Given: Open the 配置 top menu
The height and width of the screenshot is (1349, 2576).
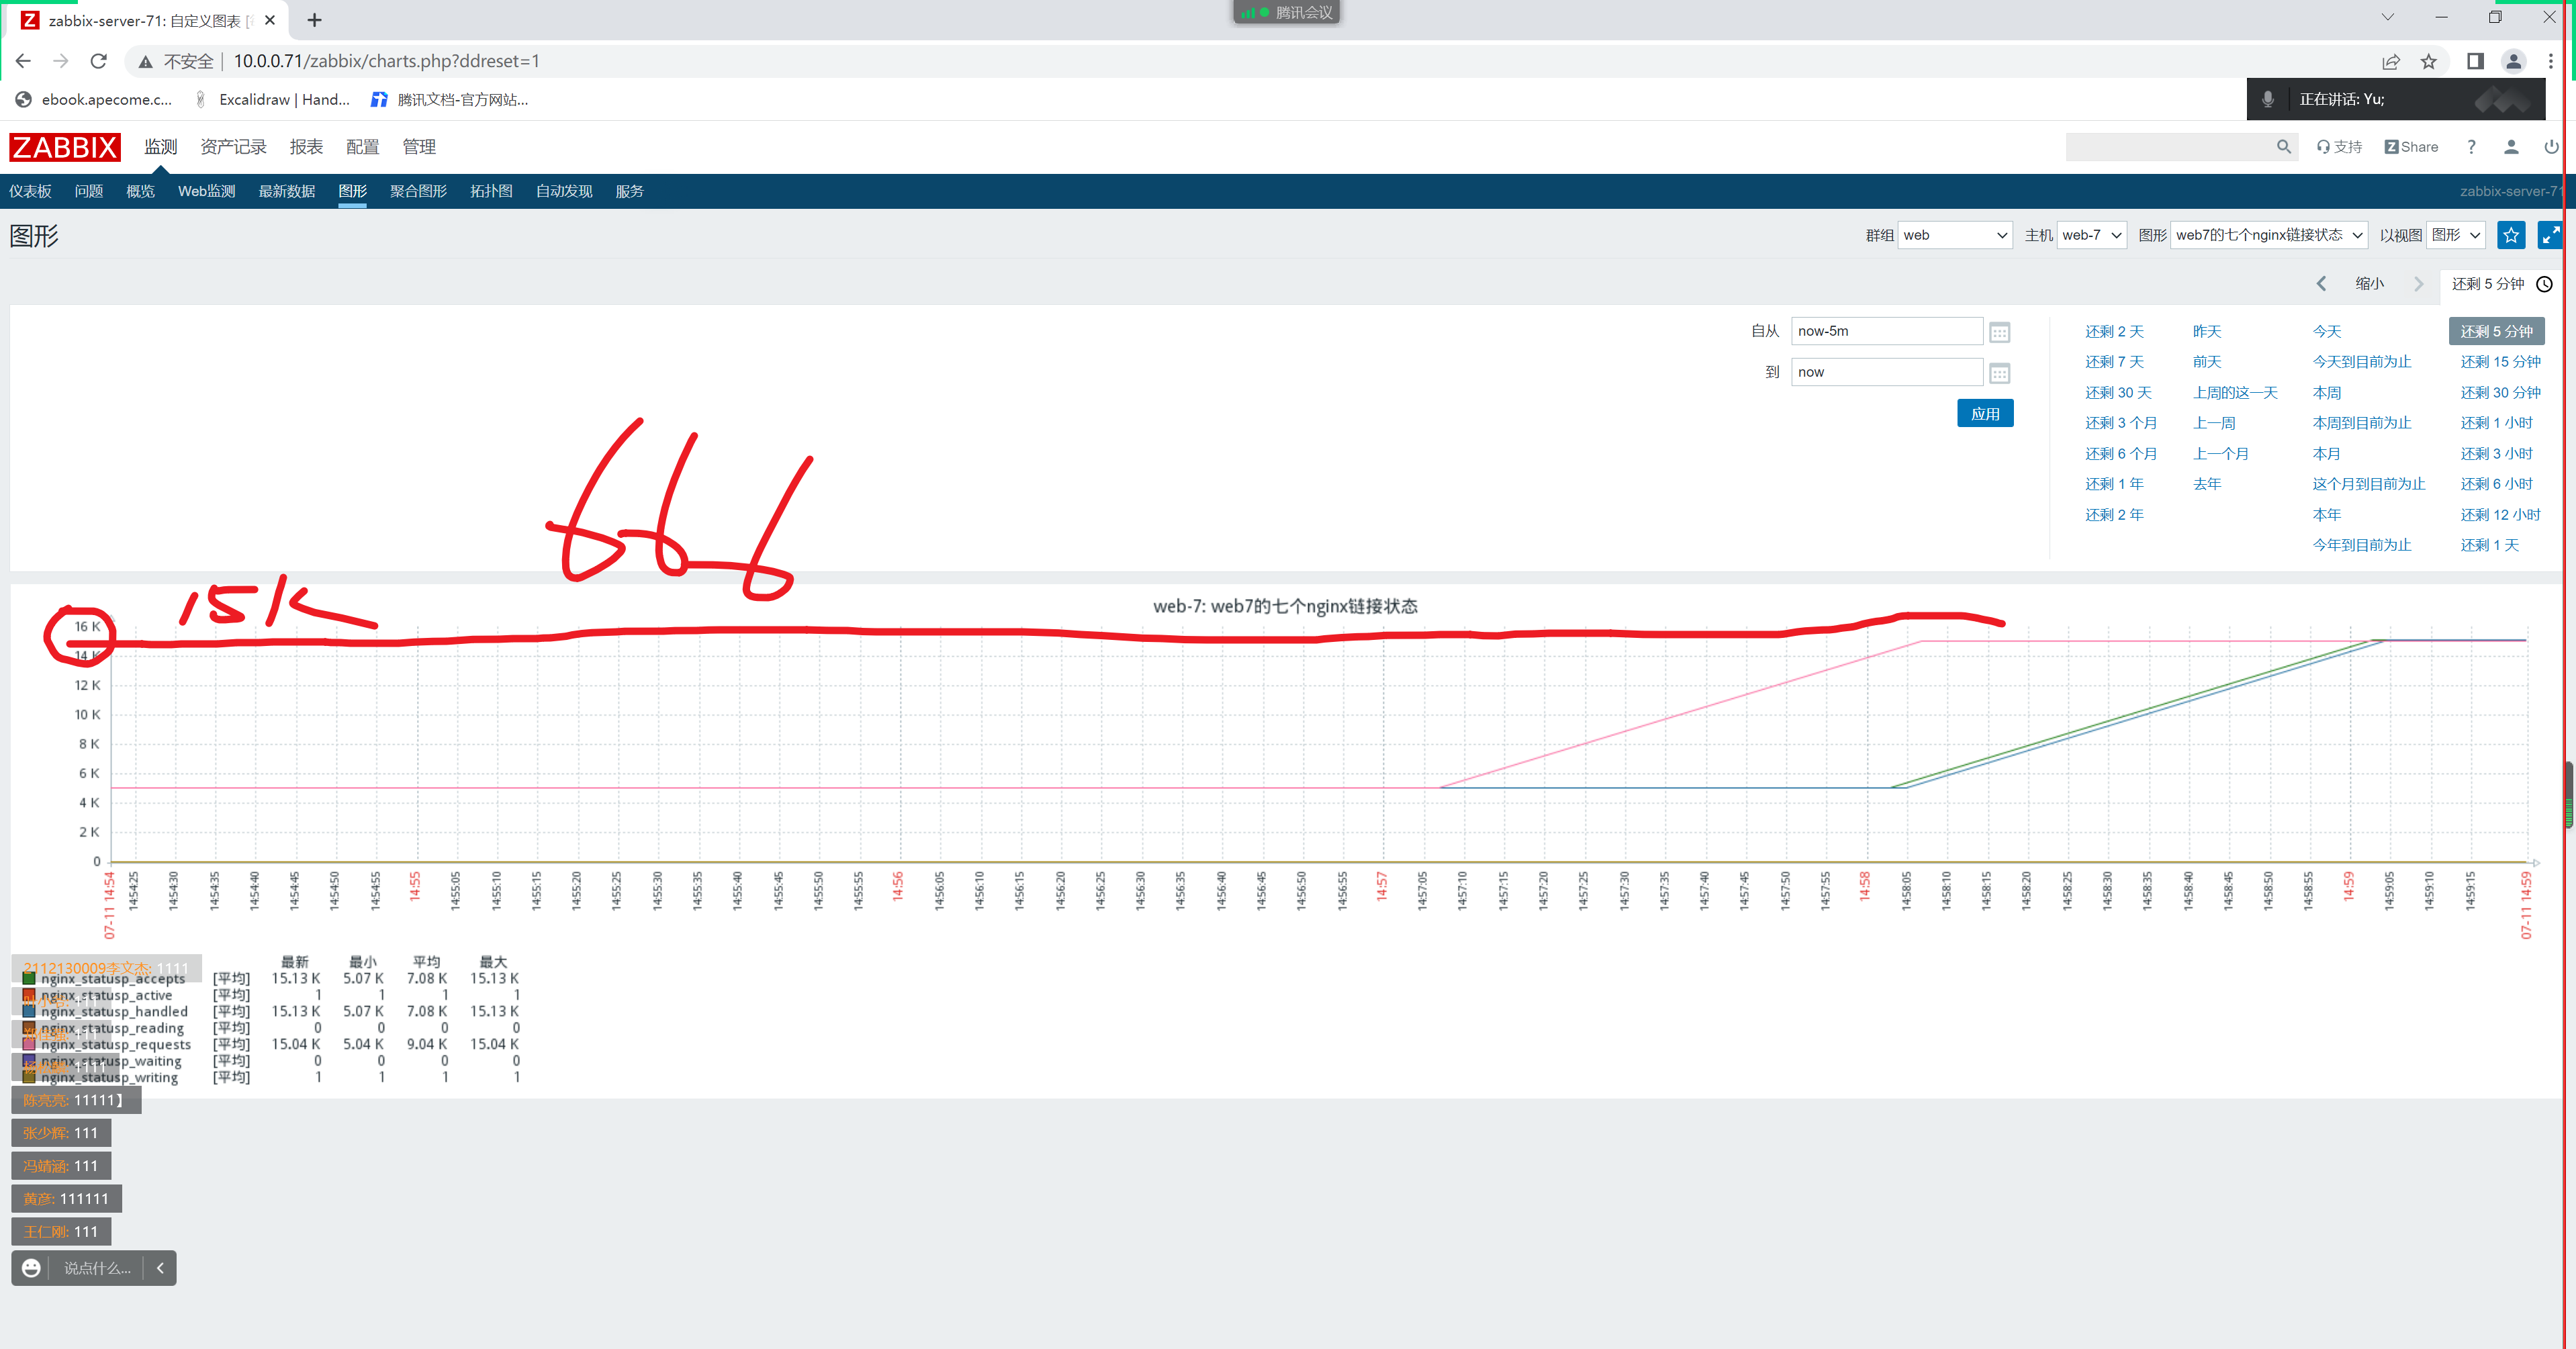Looking at the screenshot, I should pyautogui.click(x=362, y=147).
